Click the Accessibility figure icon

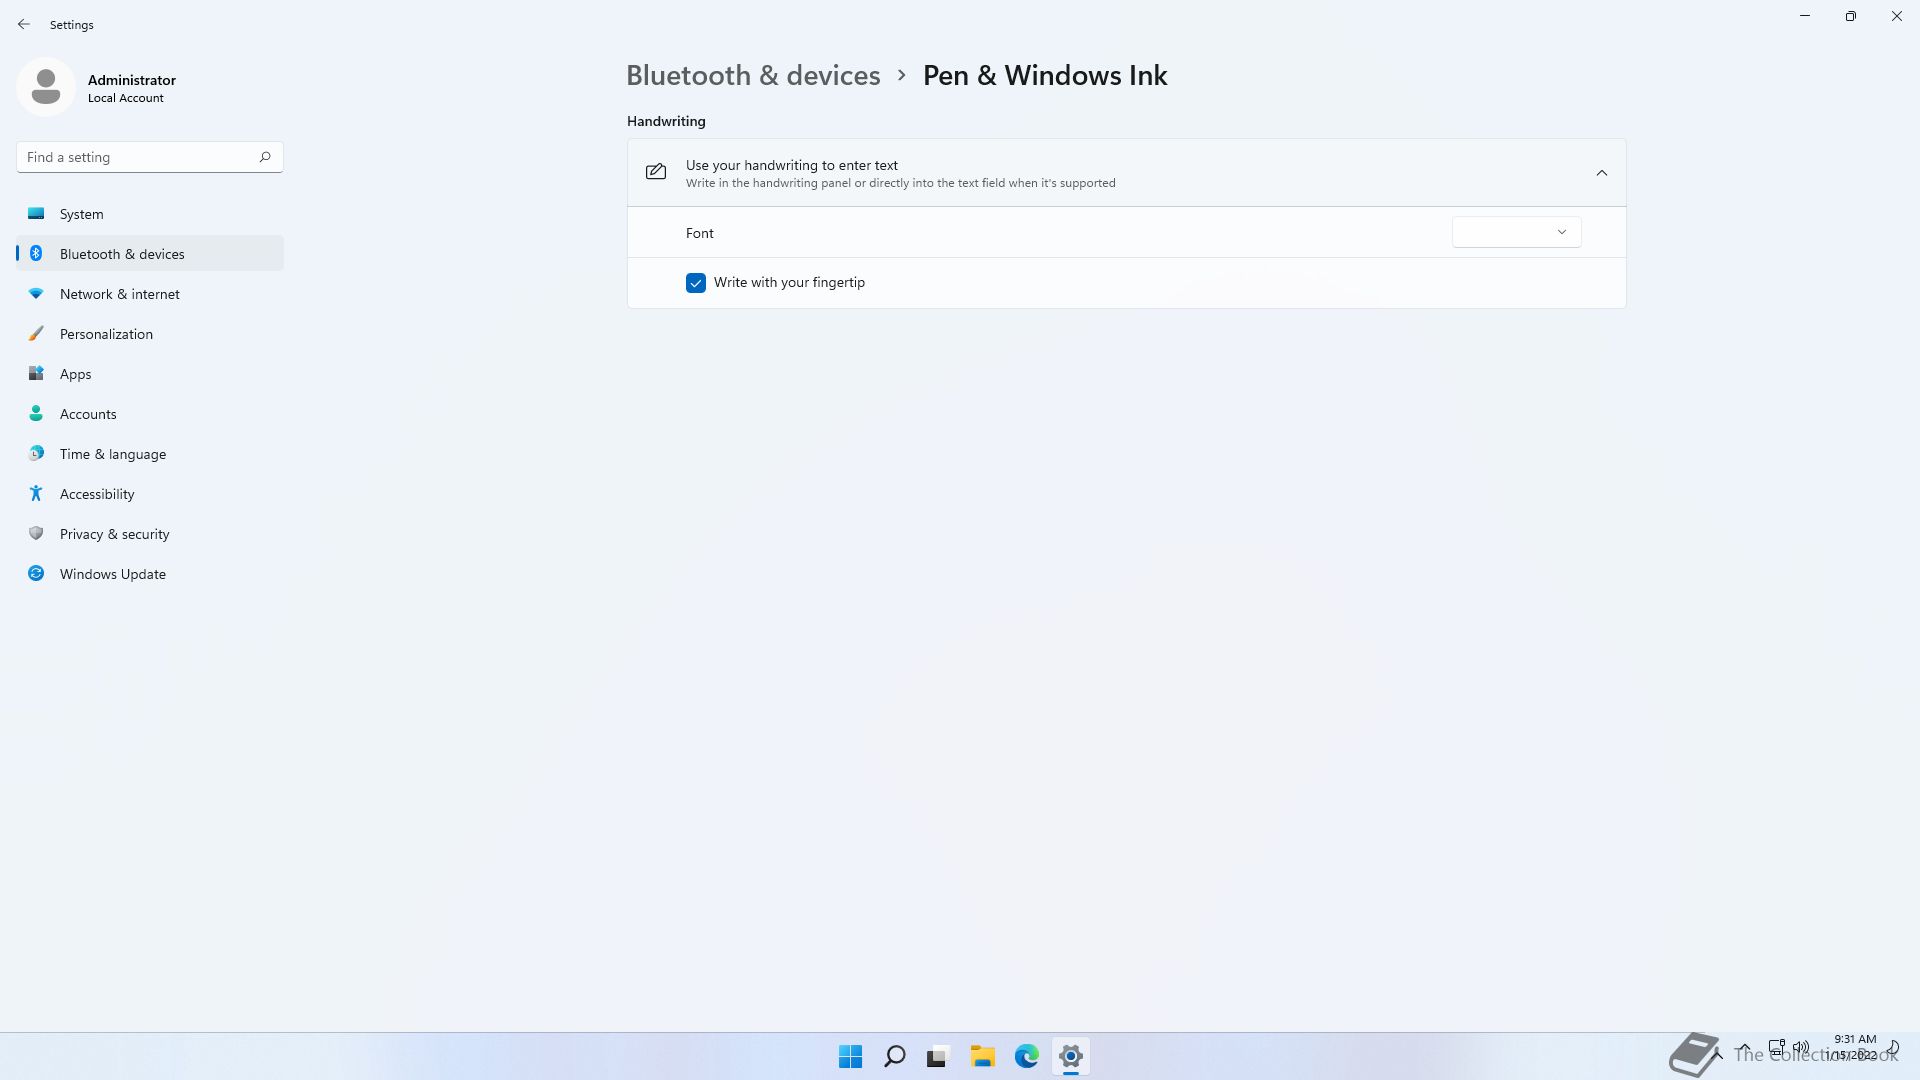[36, 494]
